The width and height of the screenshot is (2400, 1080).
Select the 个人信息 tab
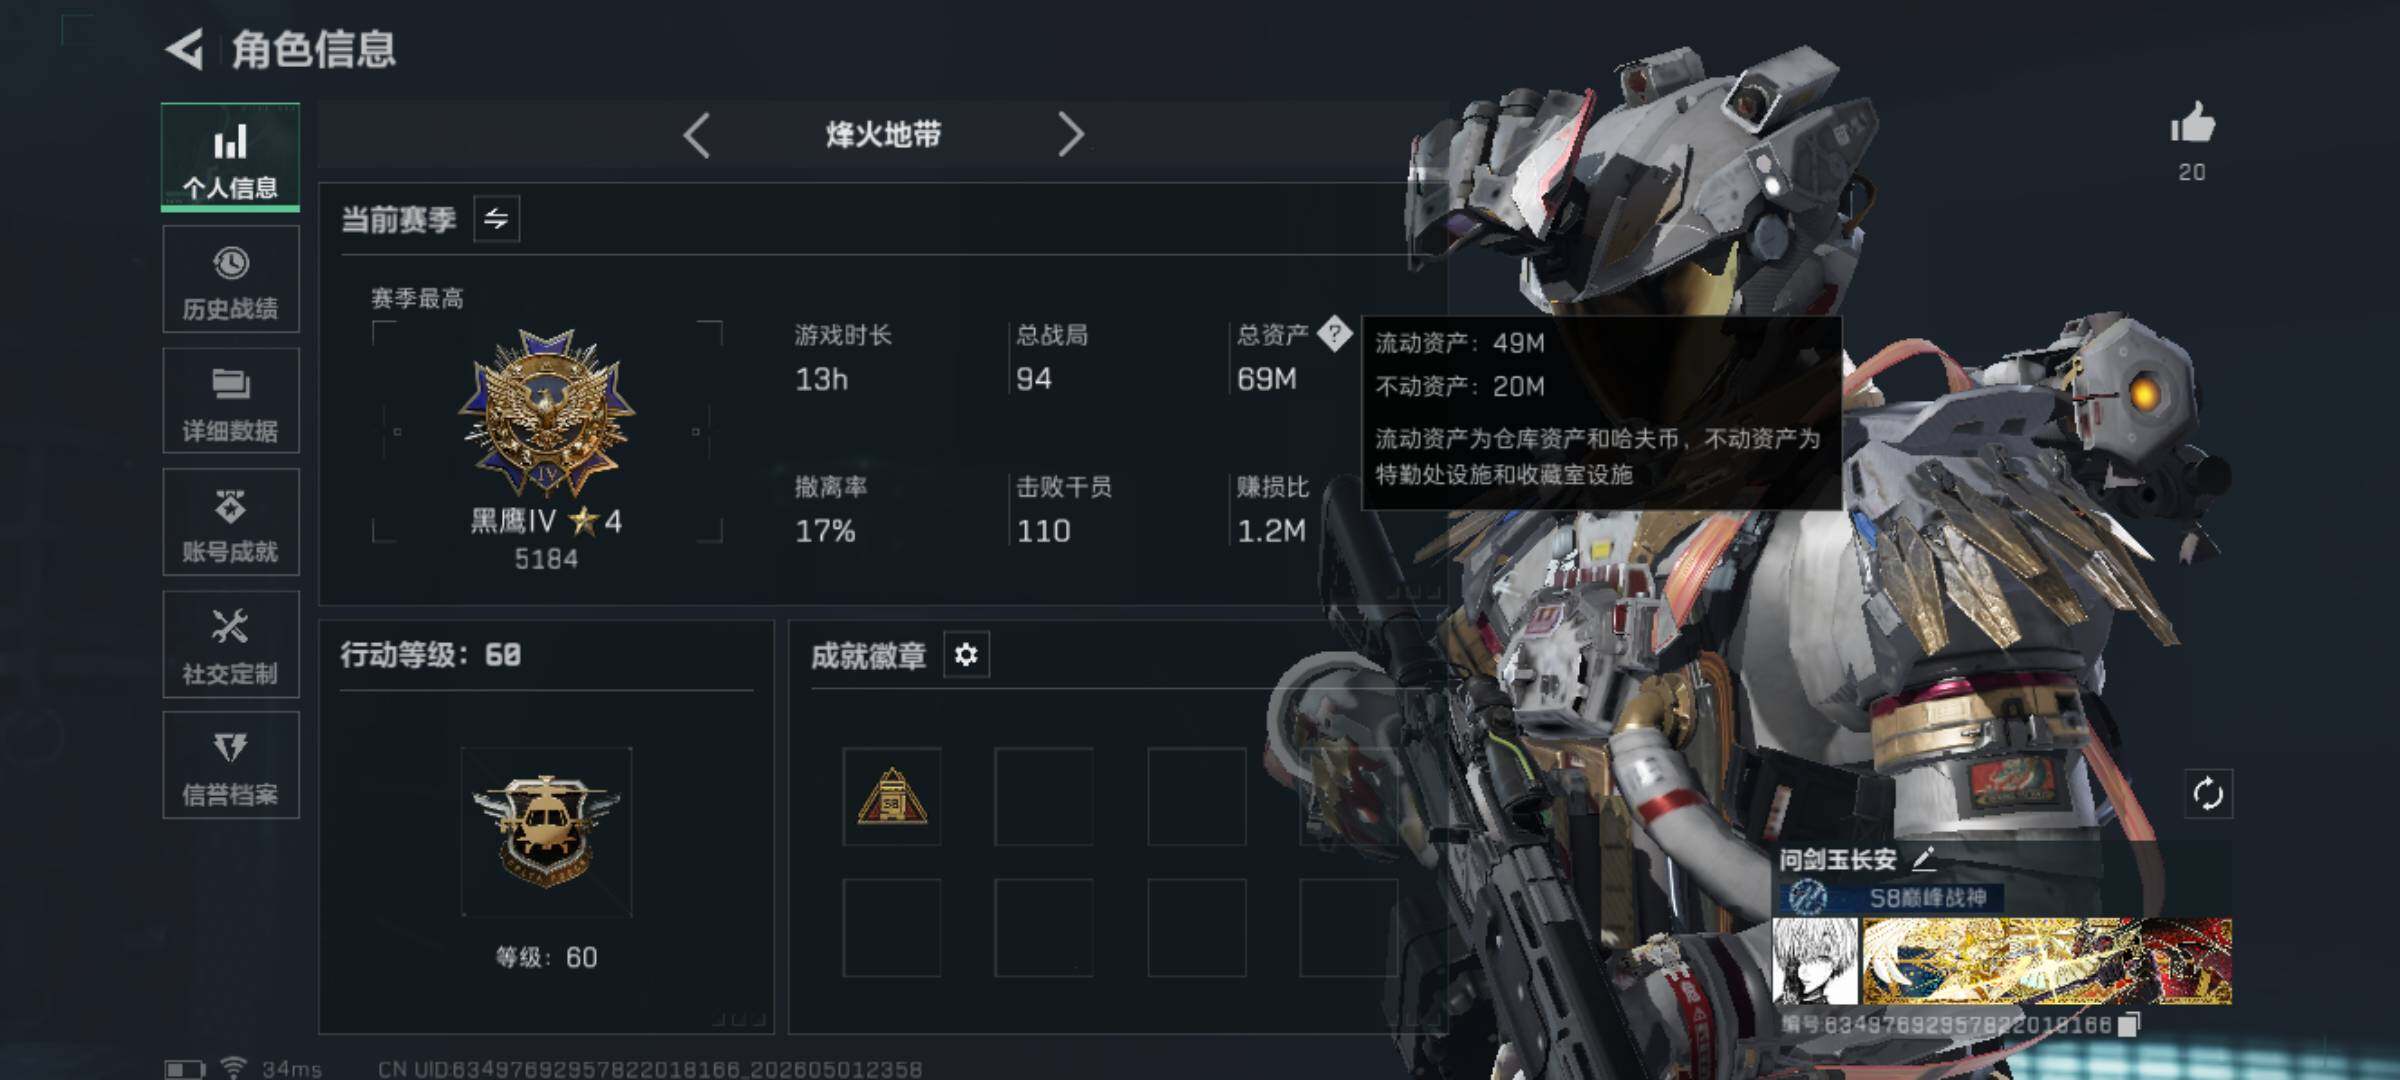(x=230, y=158)
